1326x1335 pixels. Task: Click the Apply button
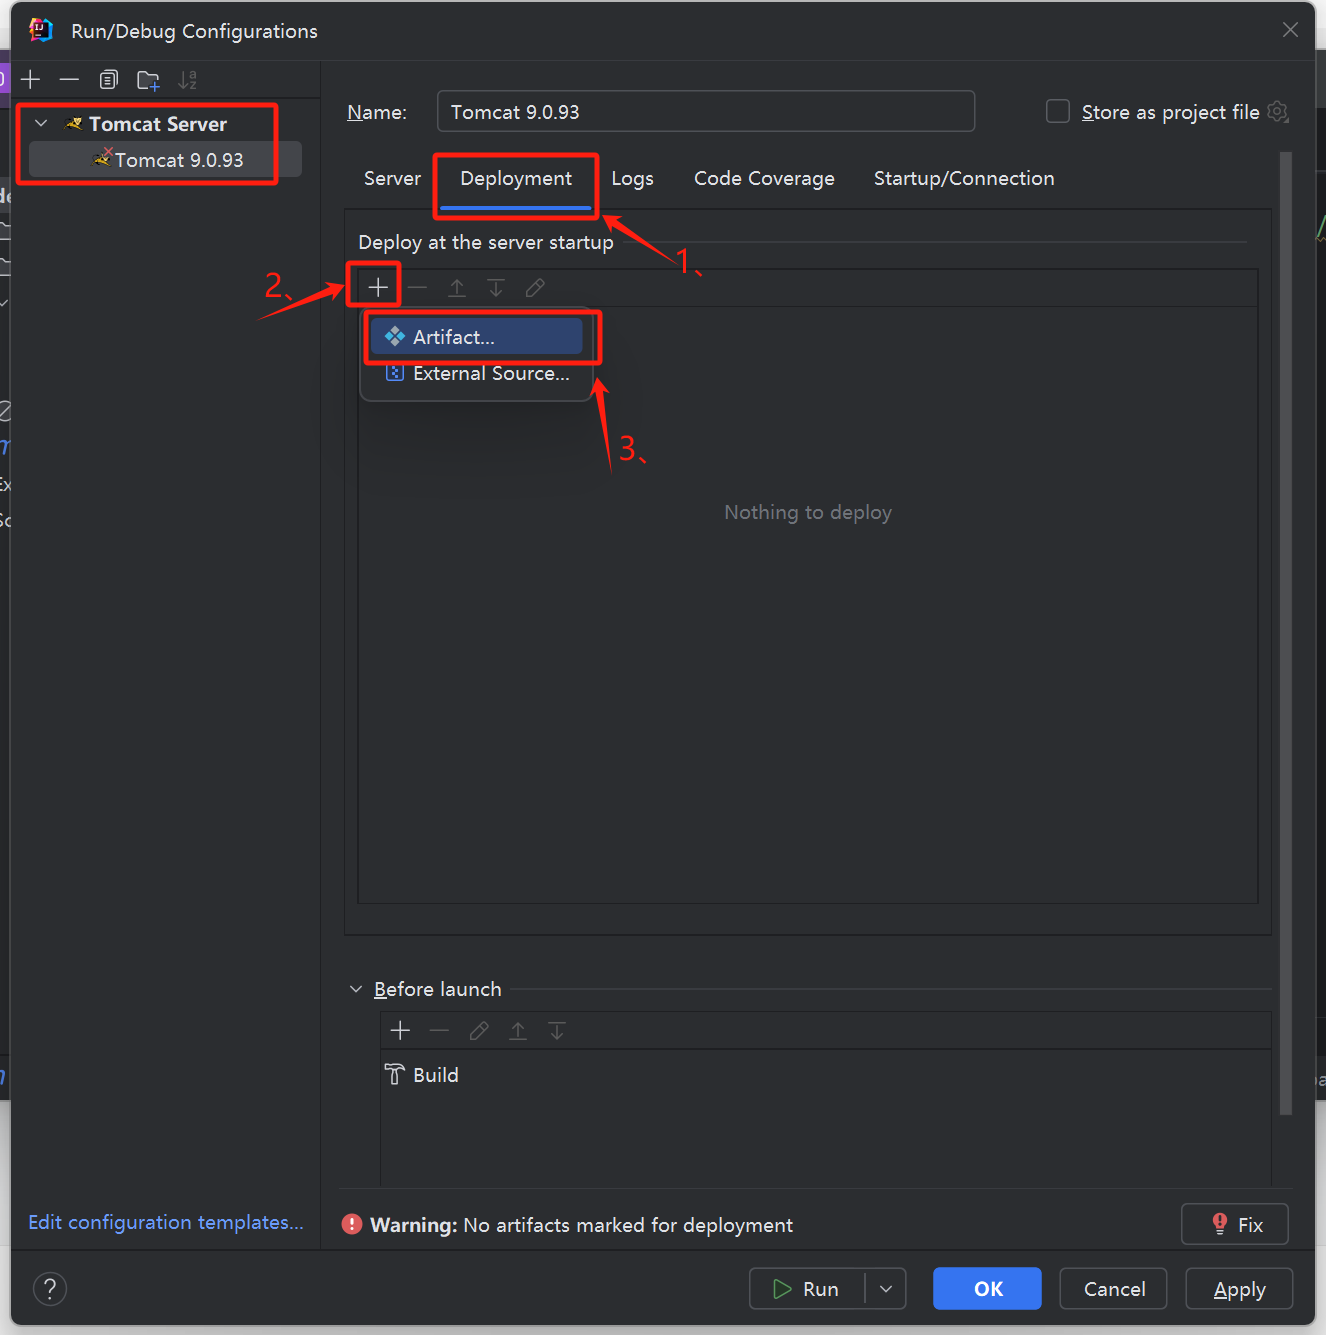click(x=1239, y=1289)
